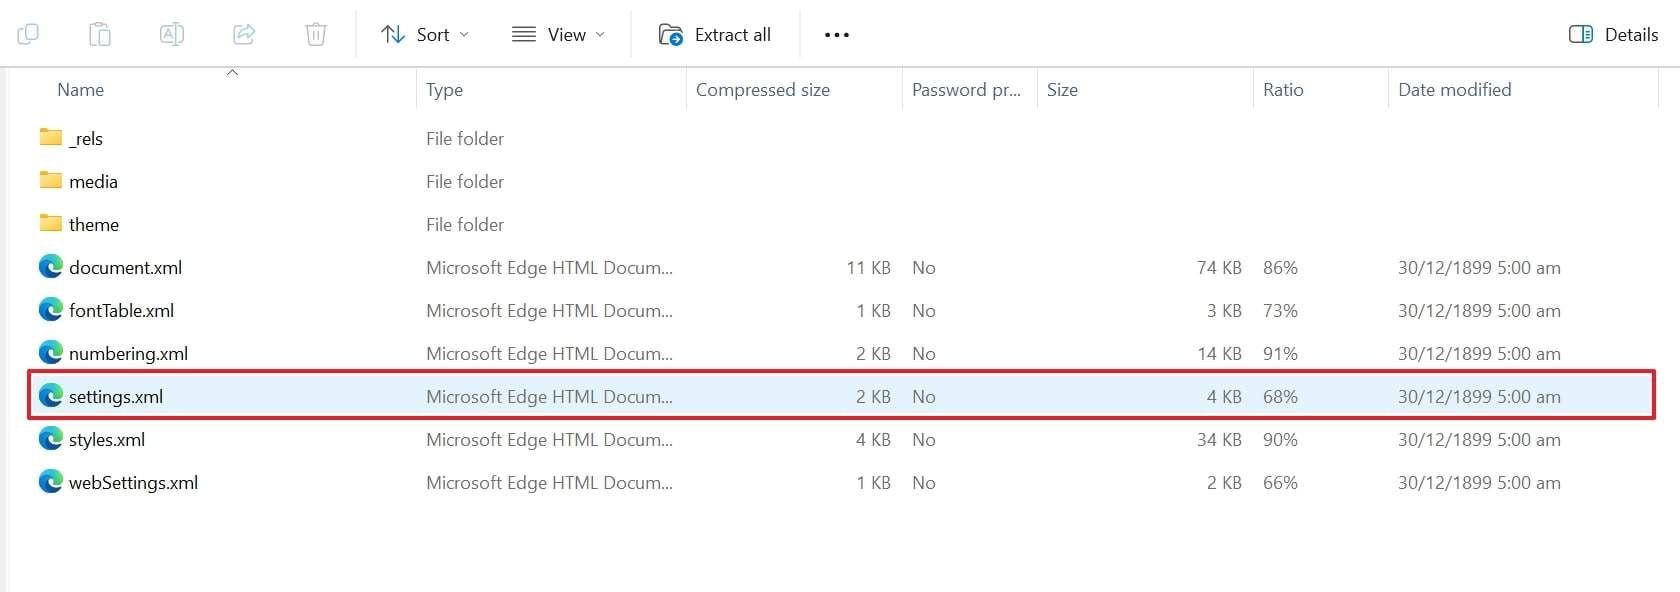Click the date modified of document.xml

coord(1479,267)
